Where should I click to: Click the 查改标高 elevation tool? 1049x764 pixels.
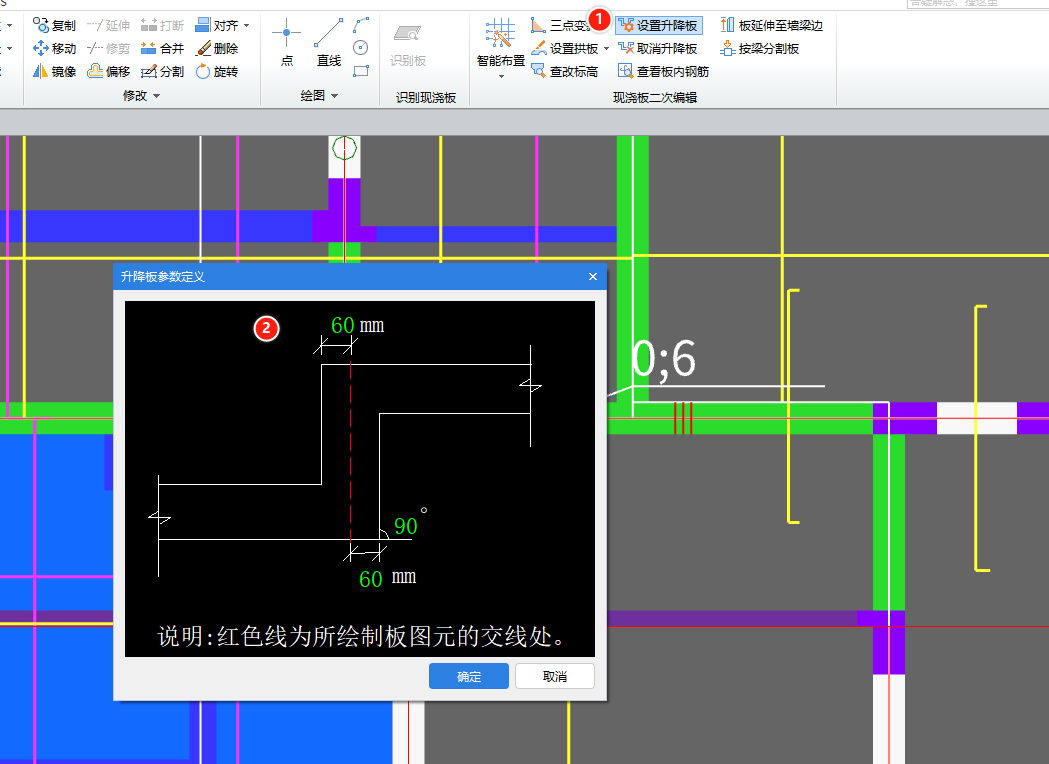pos(565,72)
